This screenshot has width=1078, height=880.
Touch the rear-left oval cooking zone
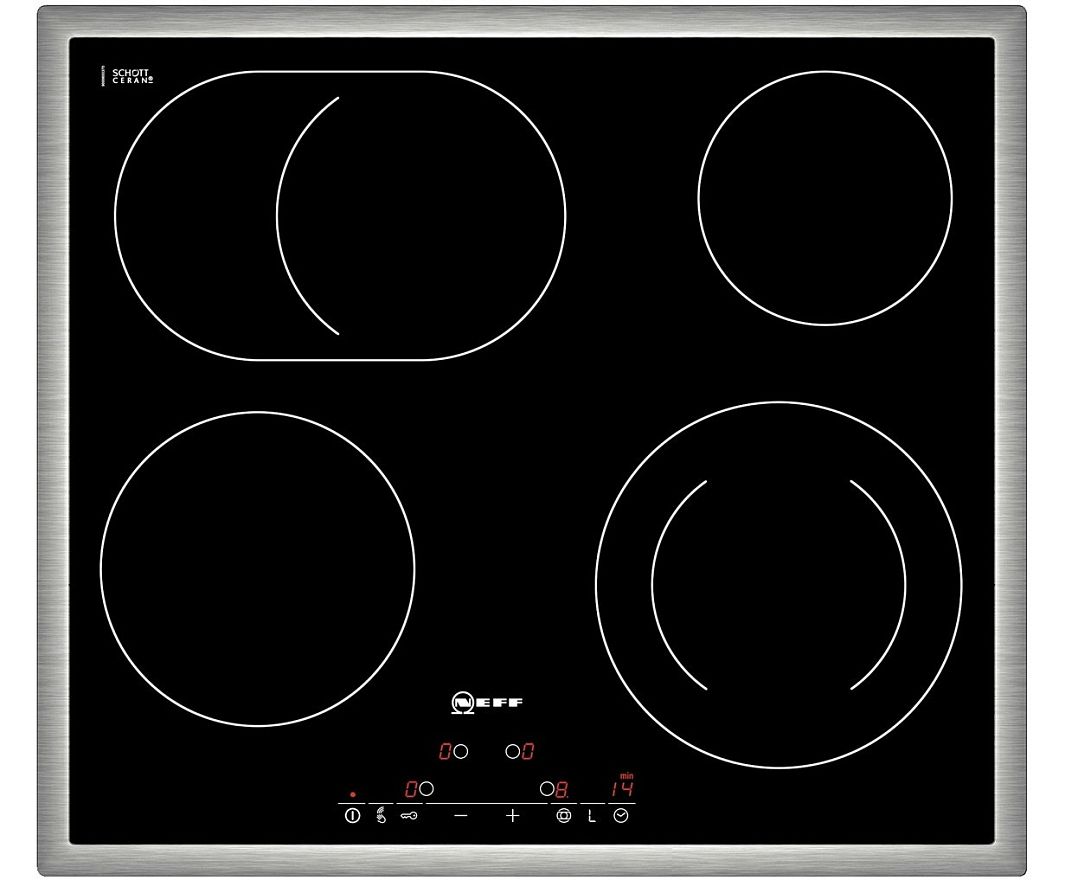[340, 215]
